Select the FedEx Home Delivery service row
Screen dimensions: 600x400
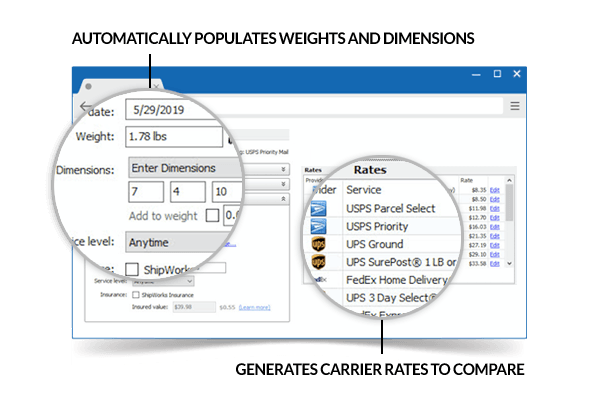click(x=396, y=280)
